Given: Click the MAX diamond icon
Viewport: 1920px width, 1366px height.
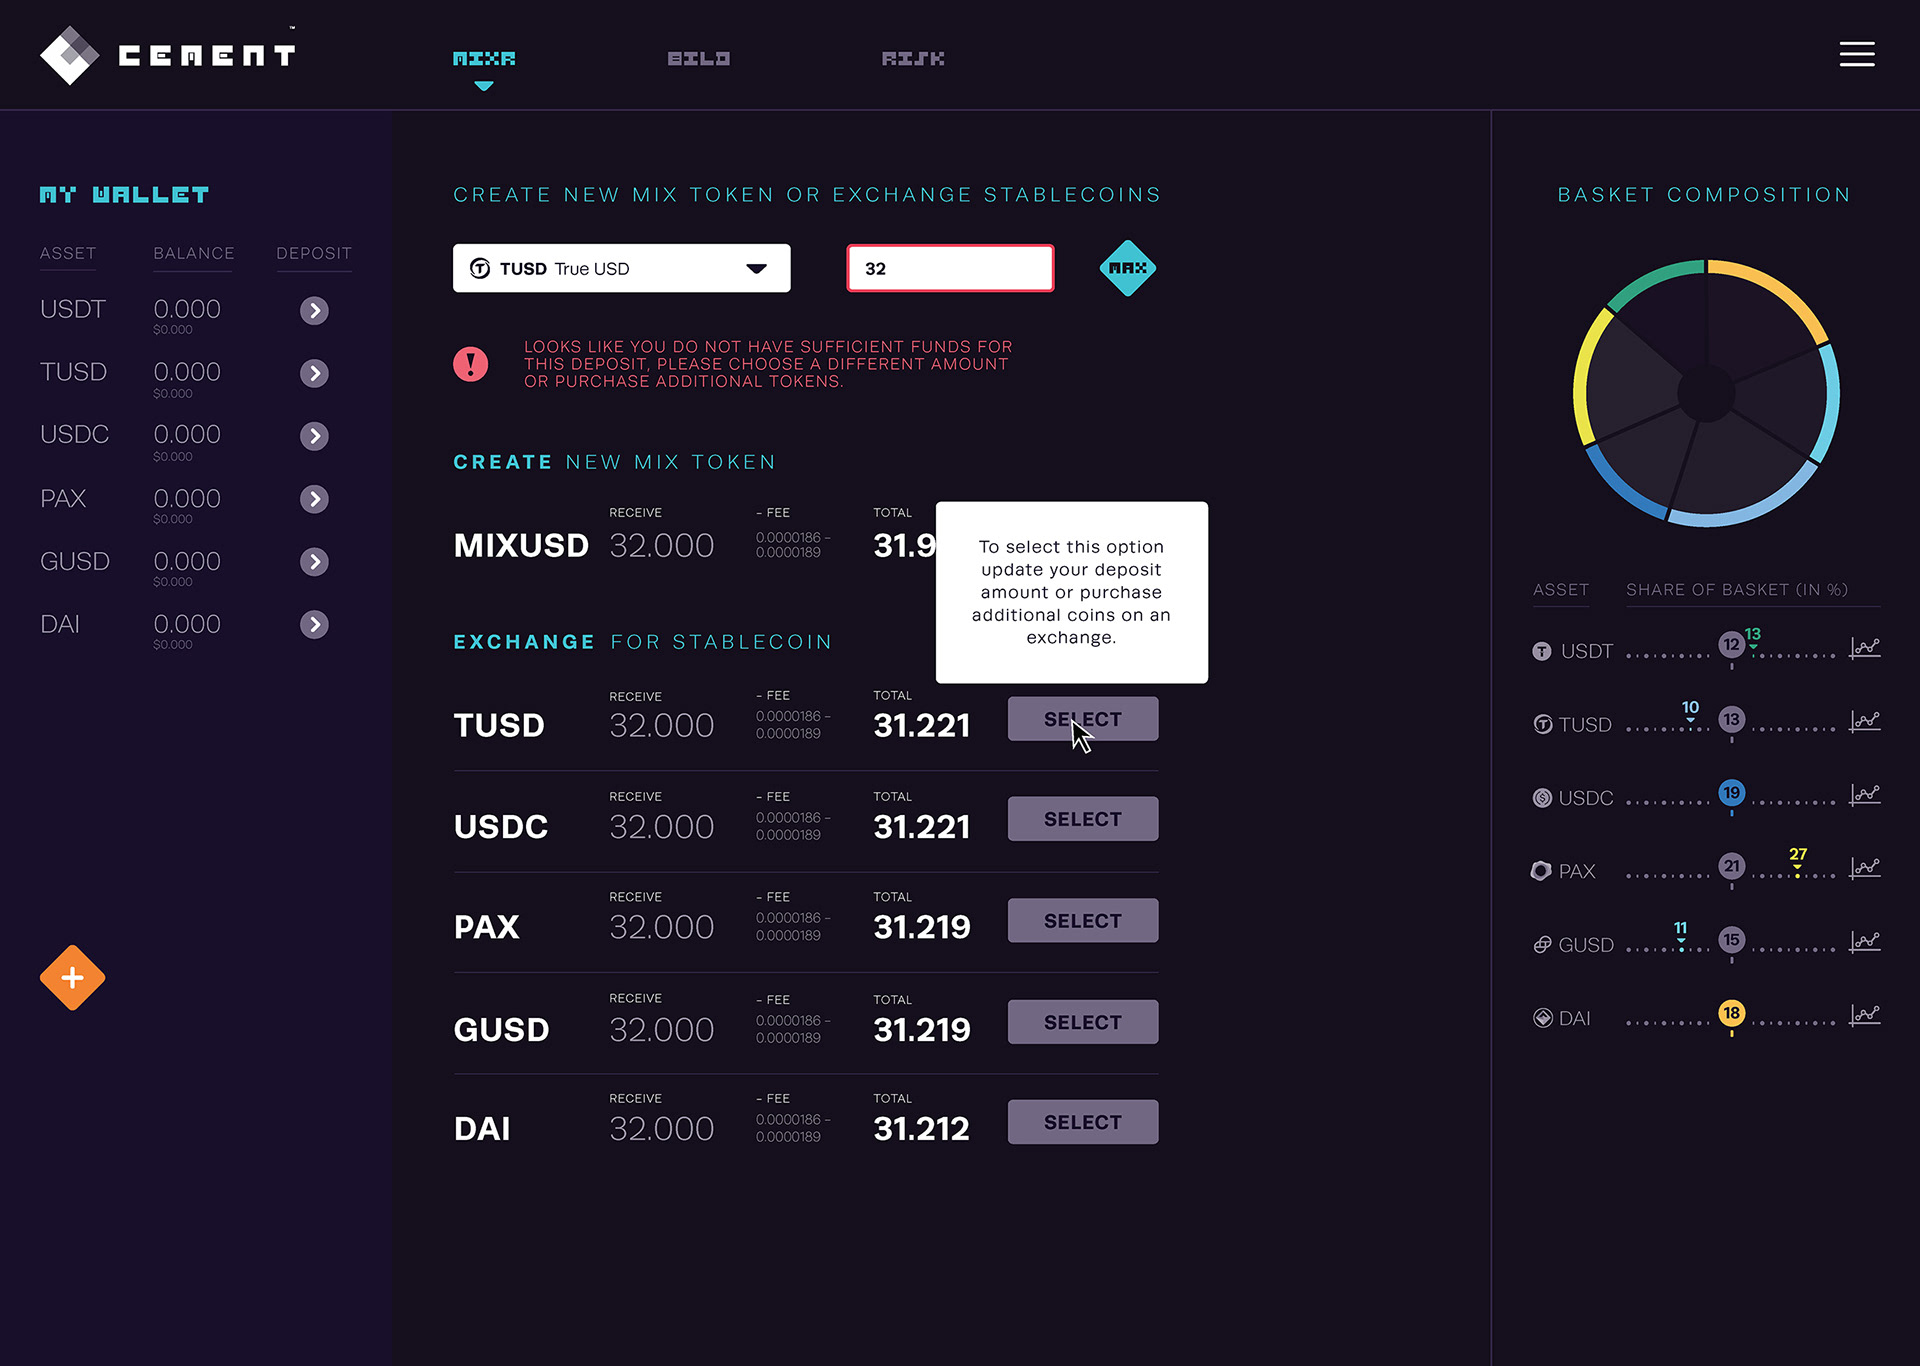Looking at the screenshot, I should [1127, 268].
